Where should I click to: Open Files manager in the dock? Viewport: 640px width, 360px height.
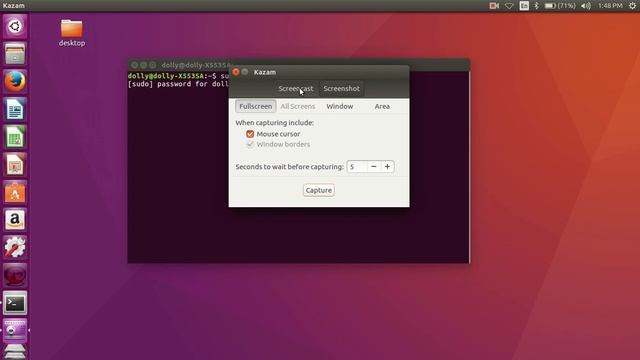(x=15, y=54)
